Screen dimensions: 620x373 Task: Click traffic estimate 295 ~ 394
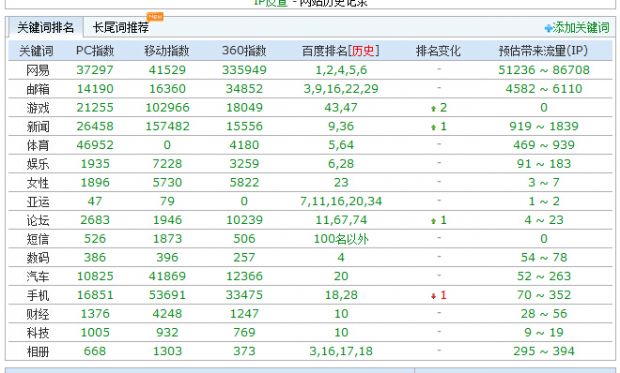[x=544, y=351]
